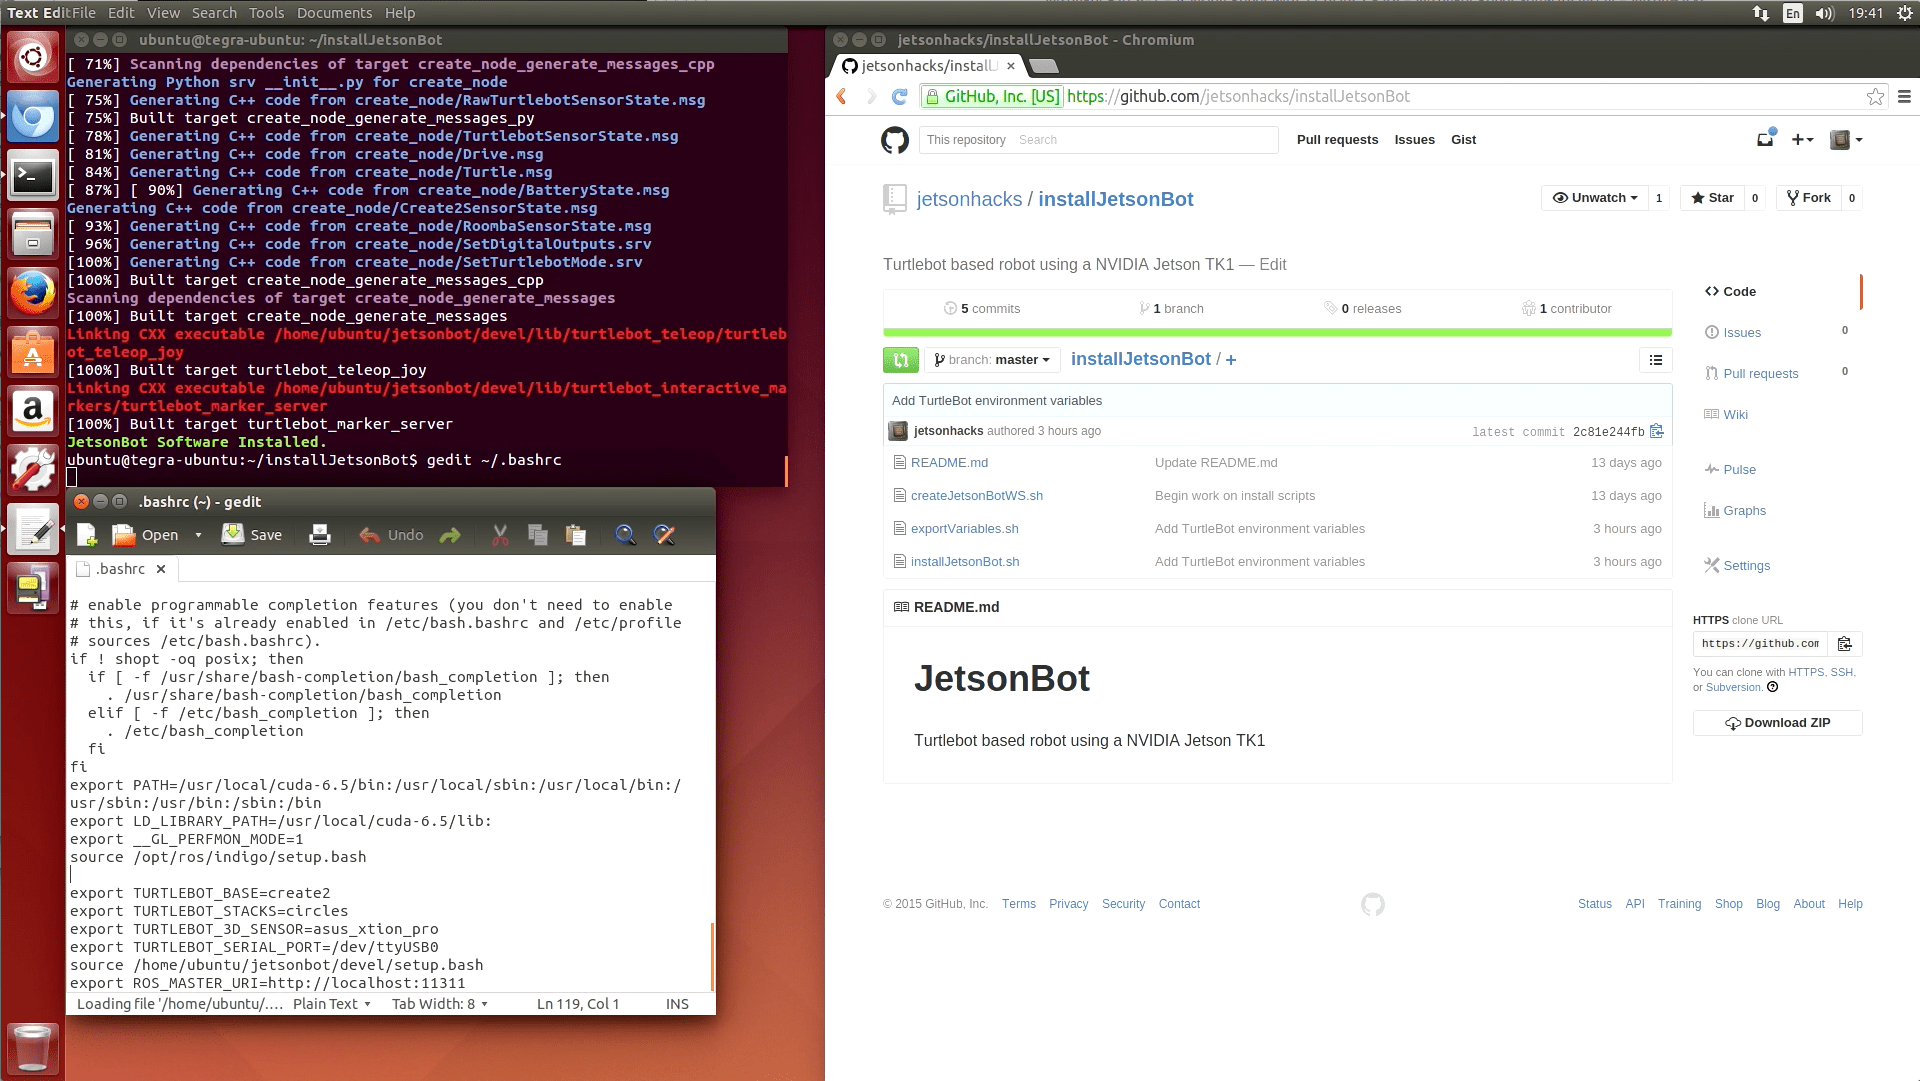The image size is (1920, 1081).
Task: Click the GitHub repository search field
Action: [1099, 140]
